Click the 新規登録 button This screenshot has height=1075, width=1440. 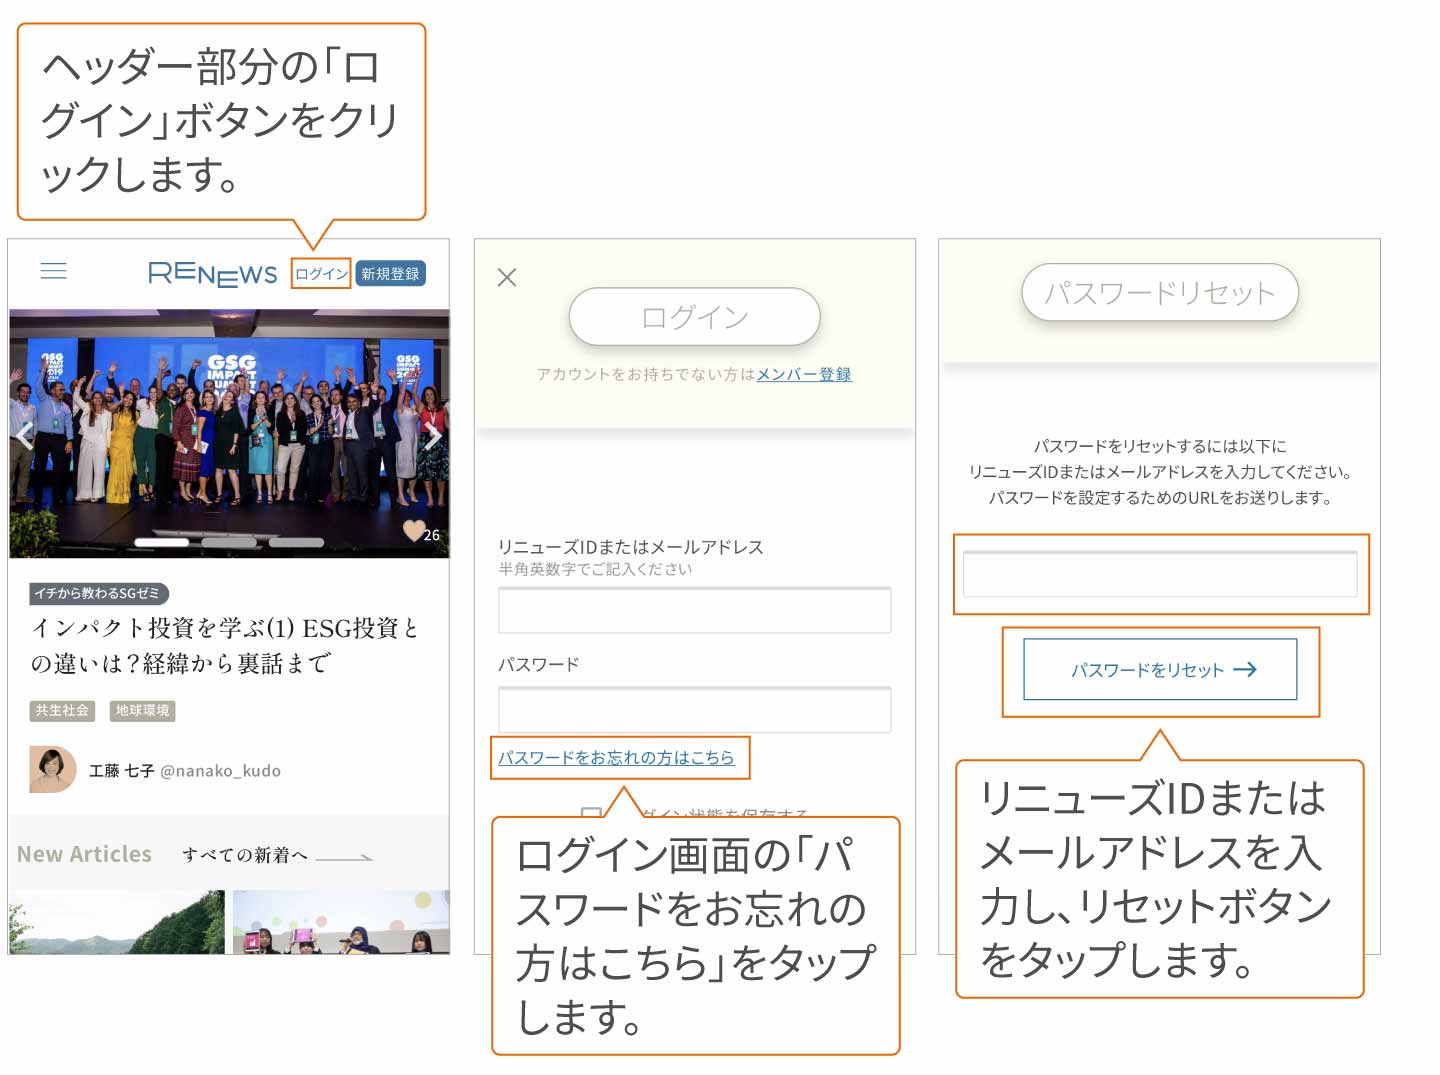click(391, 274)
